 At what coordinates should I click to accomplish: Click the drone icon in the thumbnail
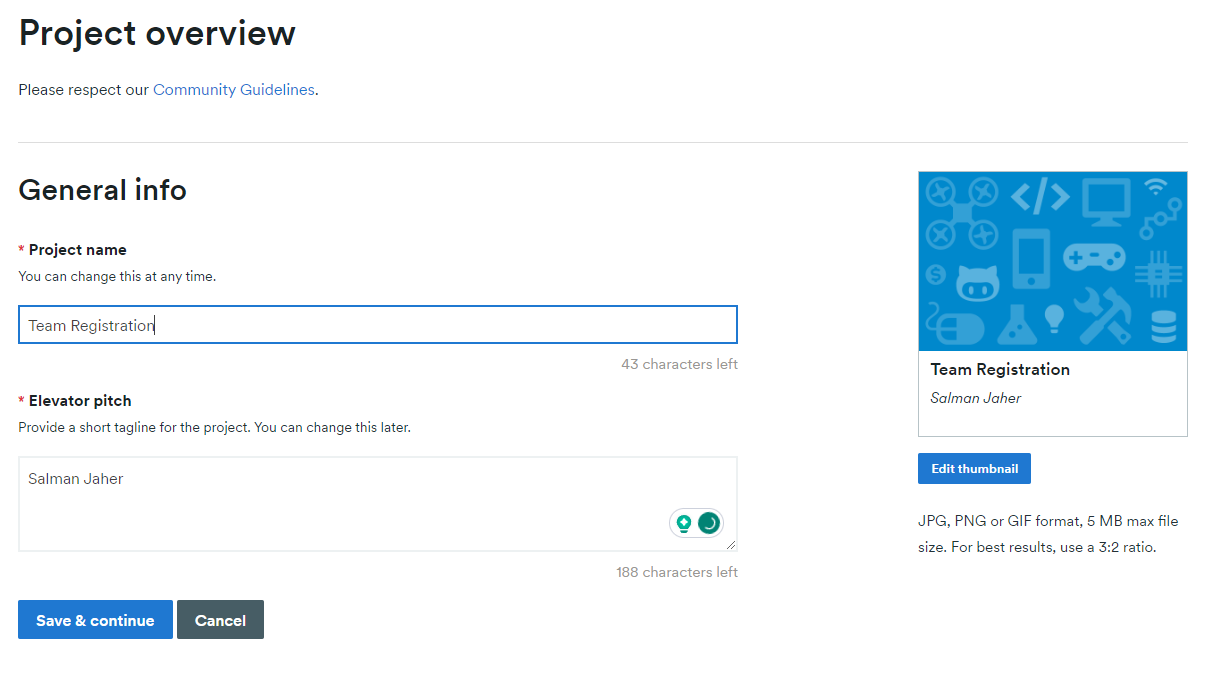(961, 211)
